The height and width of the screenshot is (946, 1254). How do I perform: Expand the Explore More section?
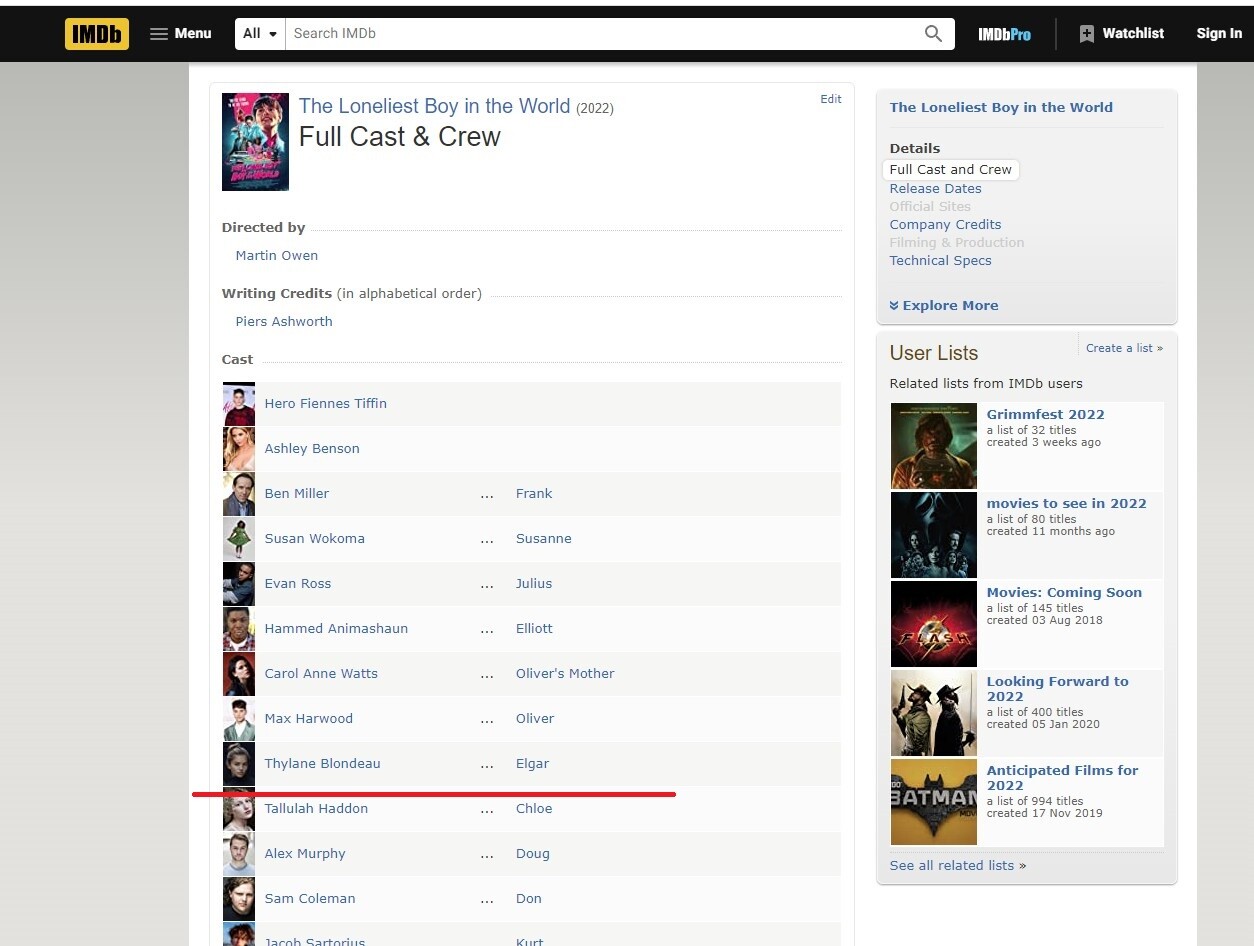pyautogui.click(x=944, y=305)
